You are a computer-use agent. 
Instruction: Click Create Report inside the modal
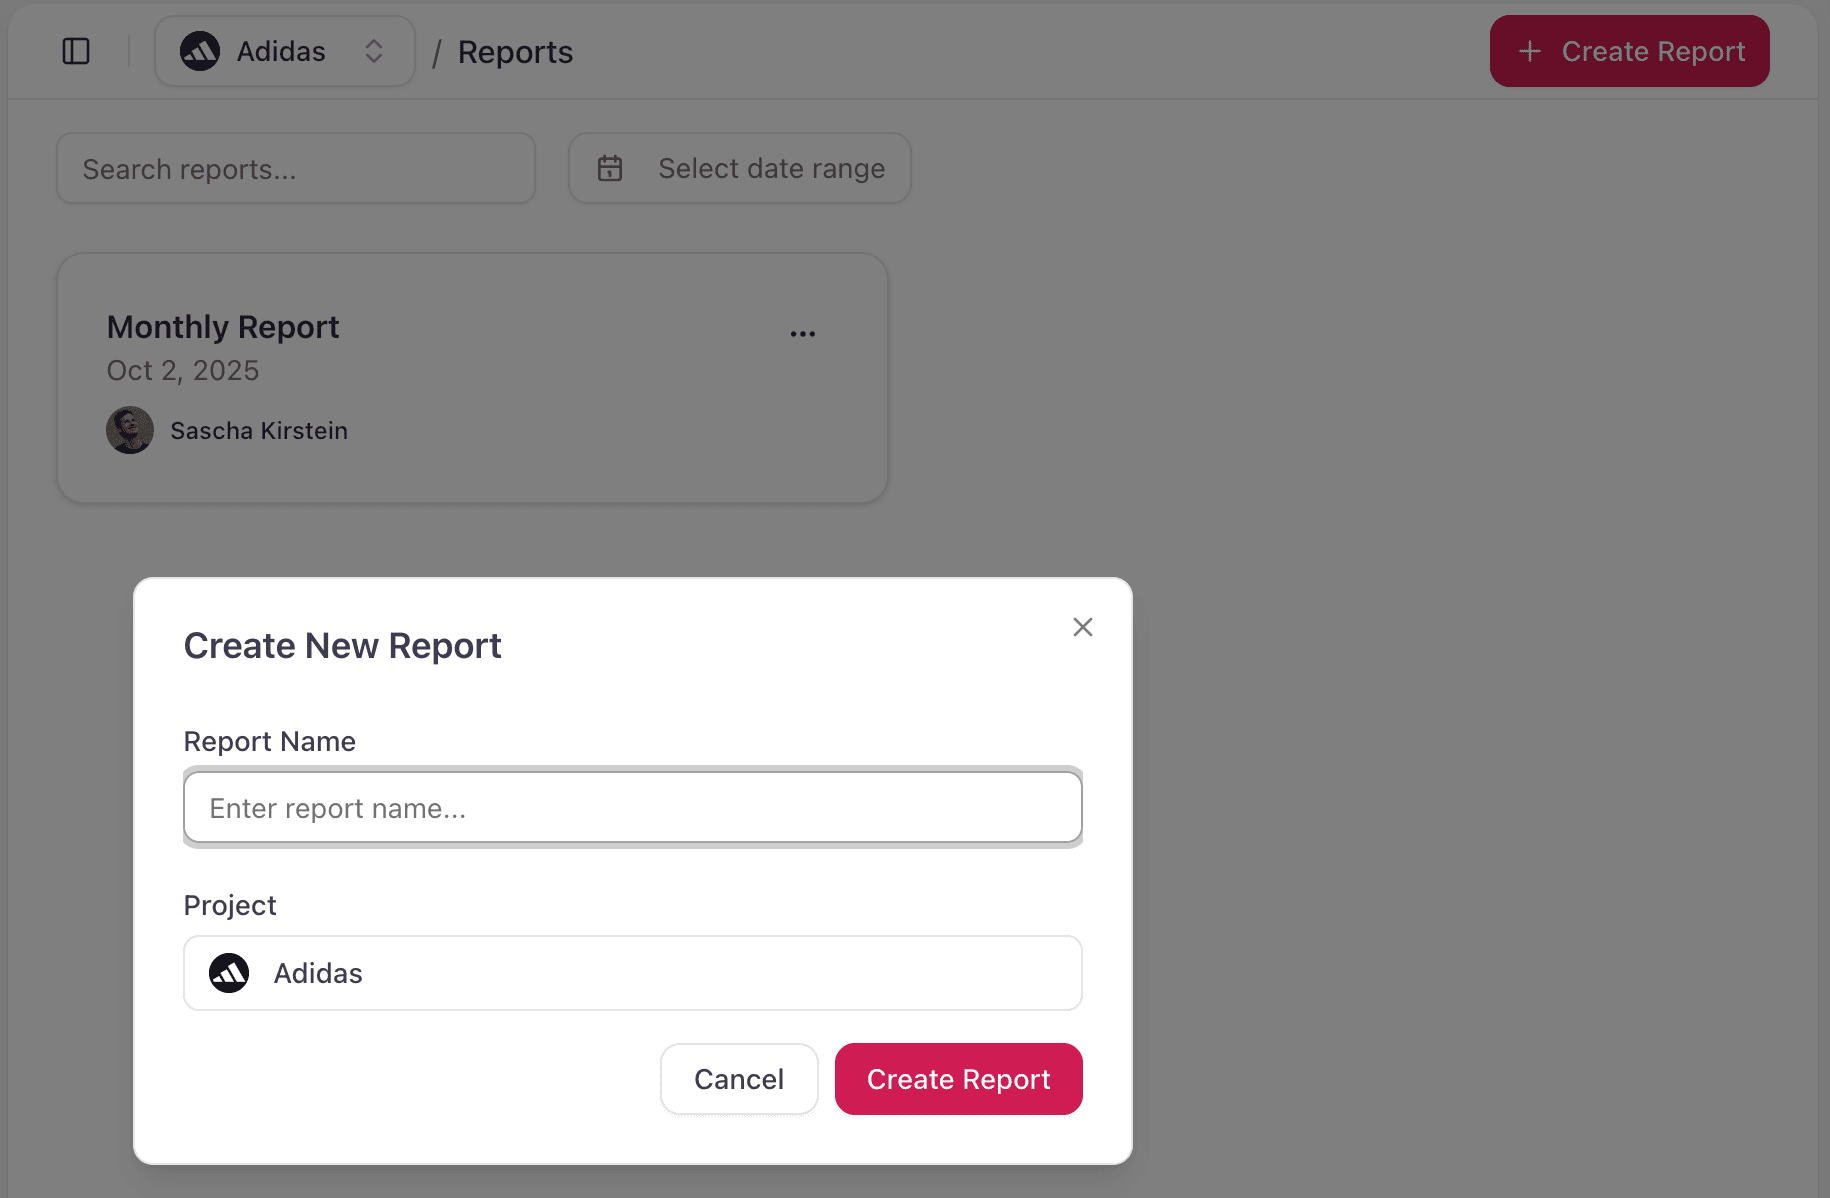958,1079
